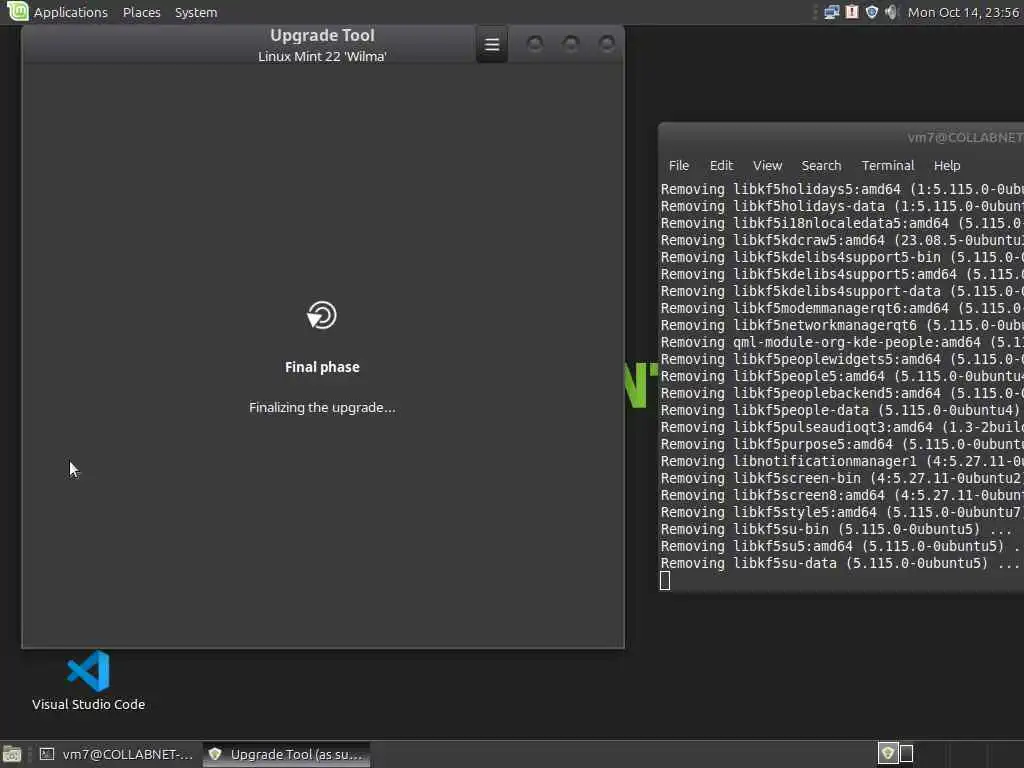Viewport: 1024px width, 768px height.
Task: Click the Upgrade Tool window title
Action: (322, 35)
